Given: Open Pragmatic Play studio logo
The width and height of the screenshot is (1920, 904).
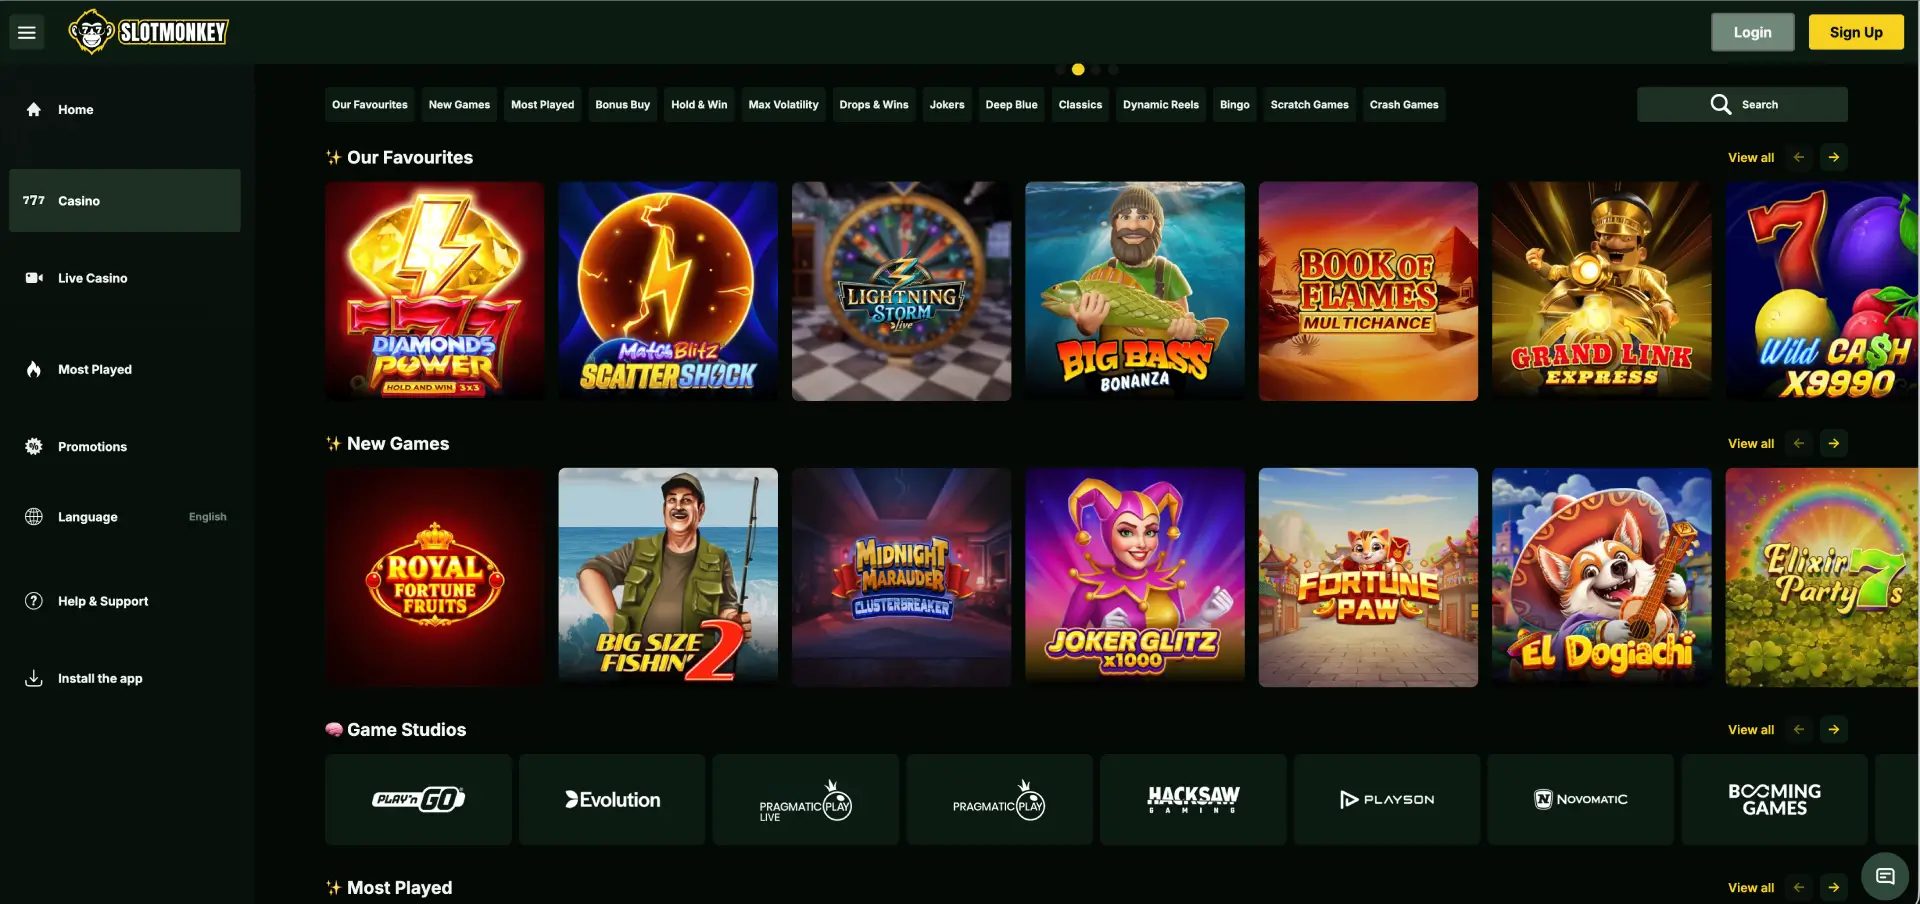Looking at the screenshot, I should [1000, 800].
